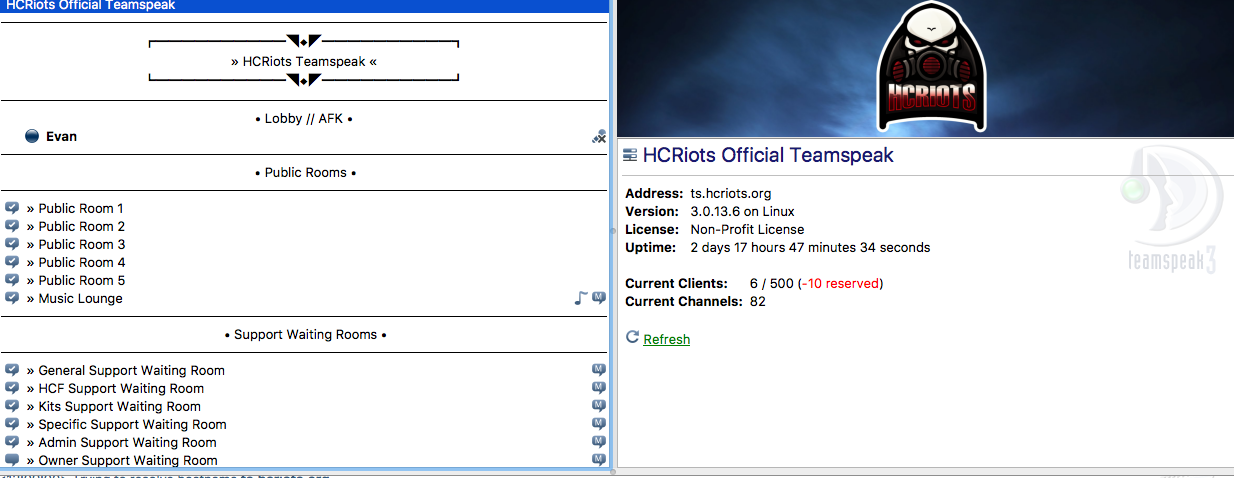Select Admin Support Waiting Room channel
The height and width of the screenshot is (478, 1234).
point(304,442)
